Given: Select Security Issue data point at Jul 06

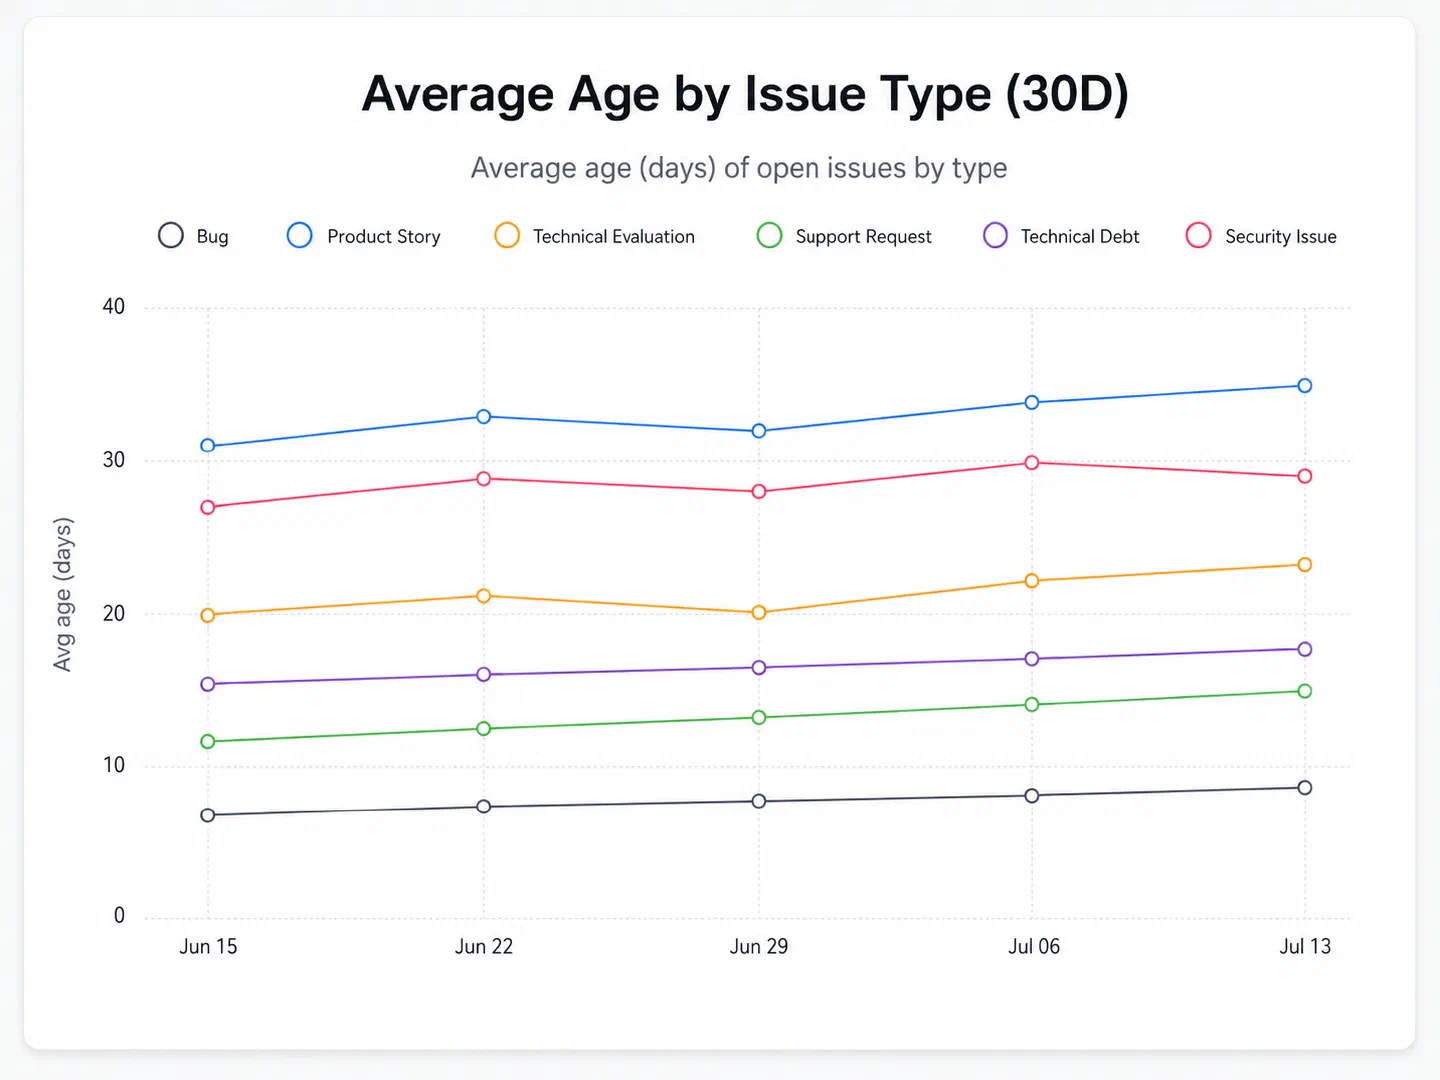Looking at the screenshot, I should pyautogui.click(x=1032, y=462).
